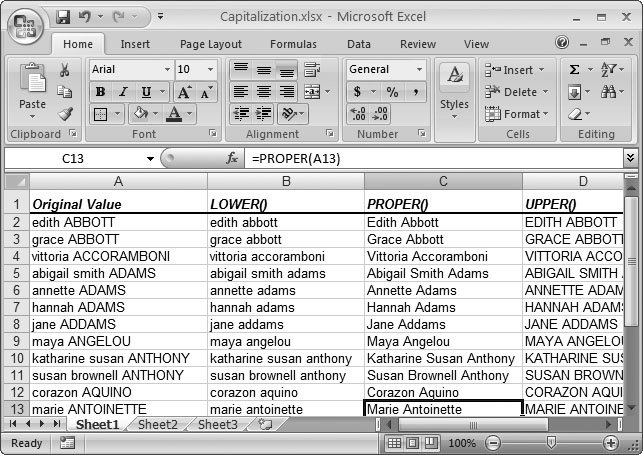643x455 pixels.
Task: Switch to Page Layout view in status bar
Action: pyautogui.click(x=413, y=443)
